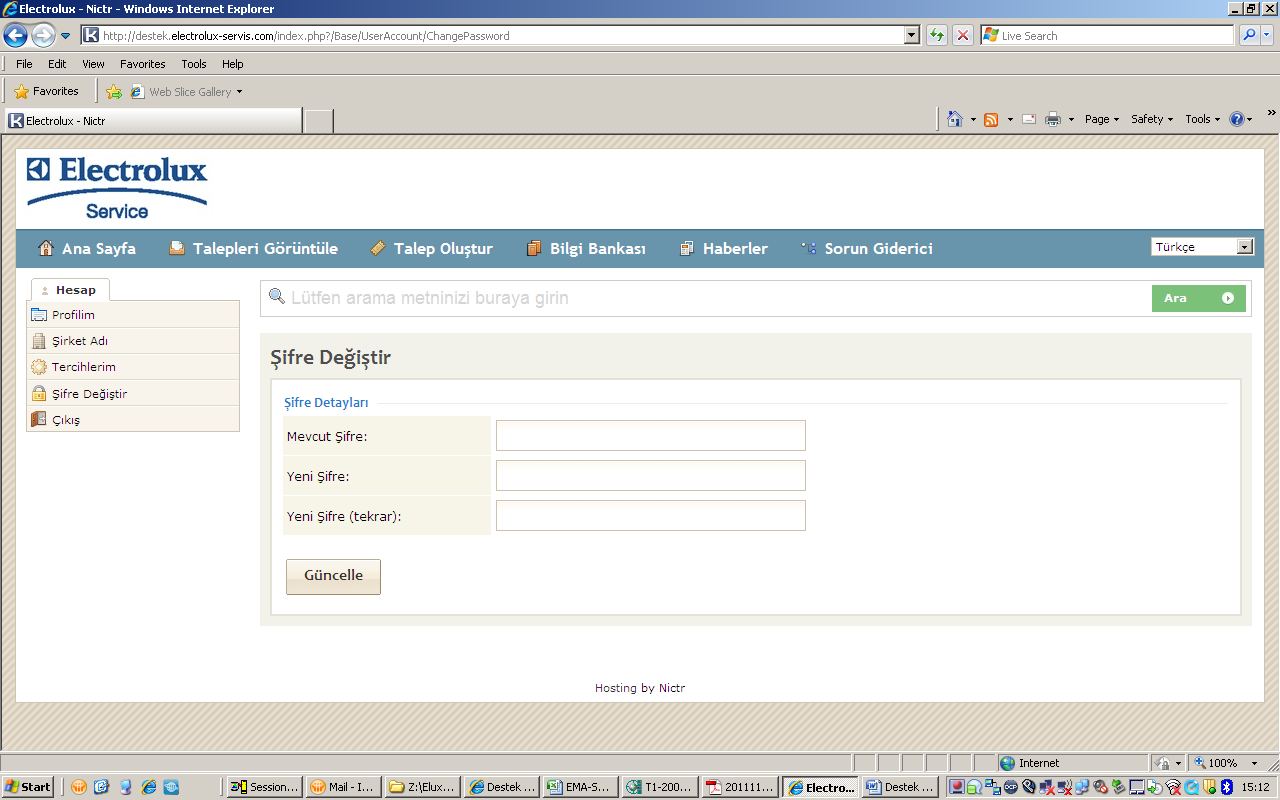Open Şirket Adı in the sidebar
This screenshot has height=800, width=1280.
[x=133, y=341]
